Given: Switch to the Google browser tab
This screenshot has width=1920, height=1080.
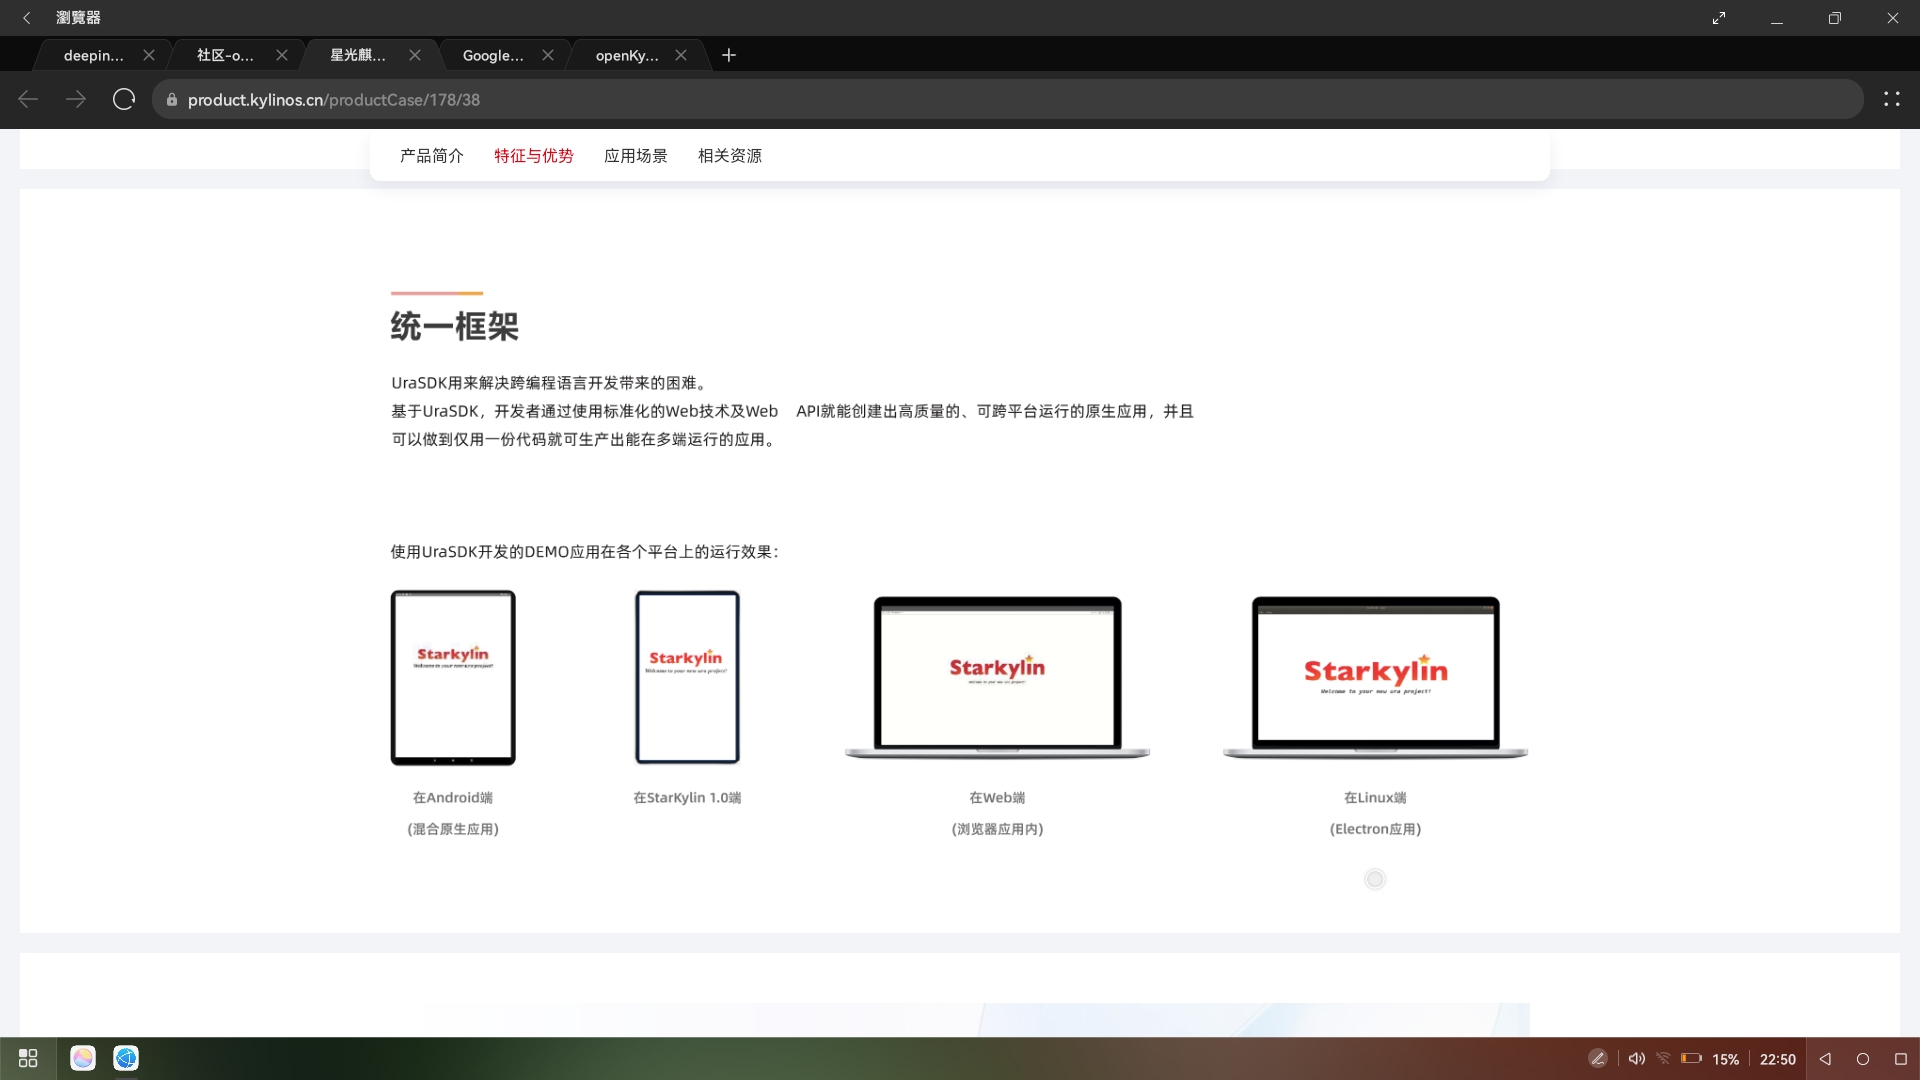Looking at the screenshot, I should [x=492, y=55].
